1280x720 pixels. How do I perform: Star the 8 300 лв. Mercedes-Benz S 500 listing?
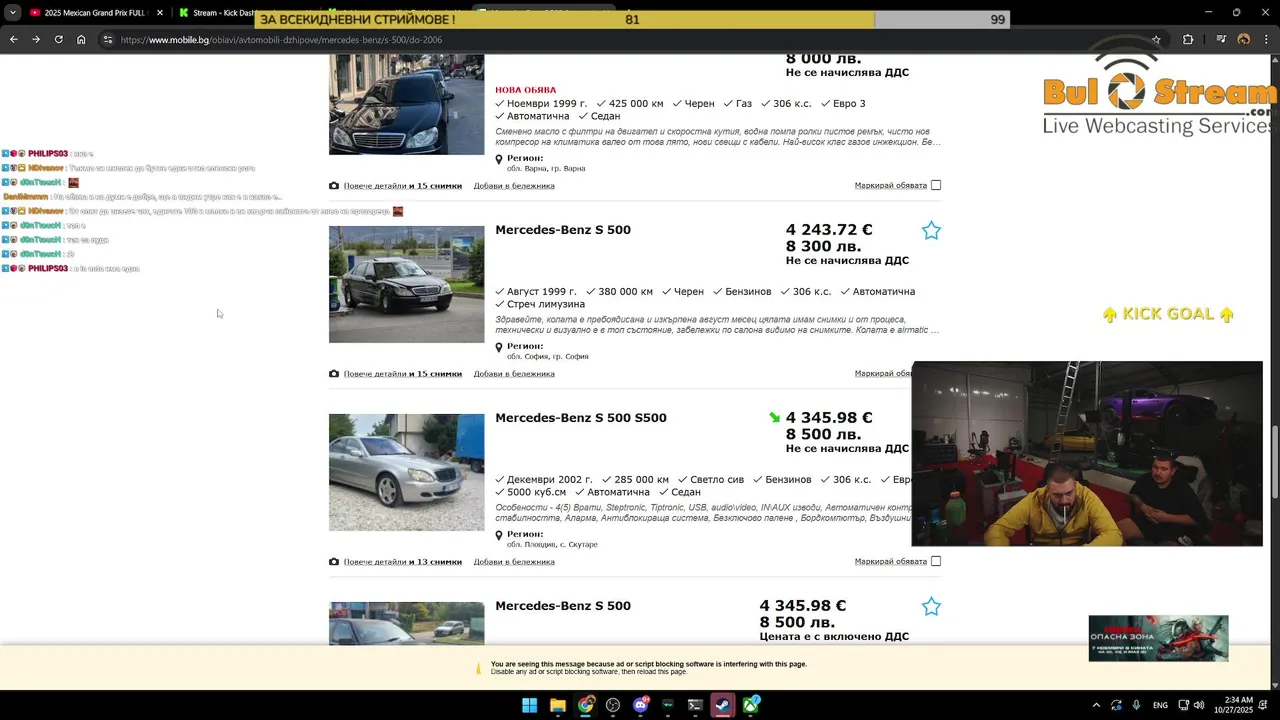tap(931, 231)
